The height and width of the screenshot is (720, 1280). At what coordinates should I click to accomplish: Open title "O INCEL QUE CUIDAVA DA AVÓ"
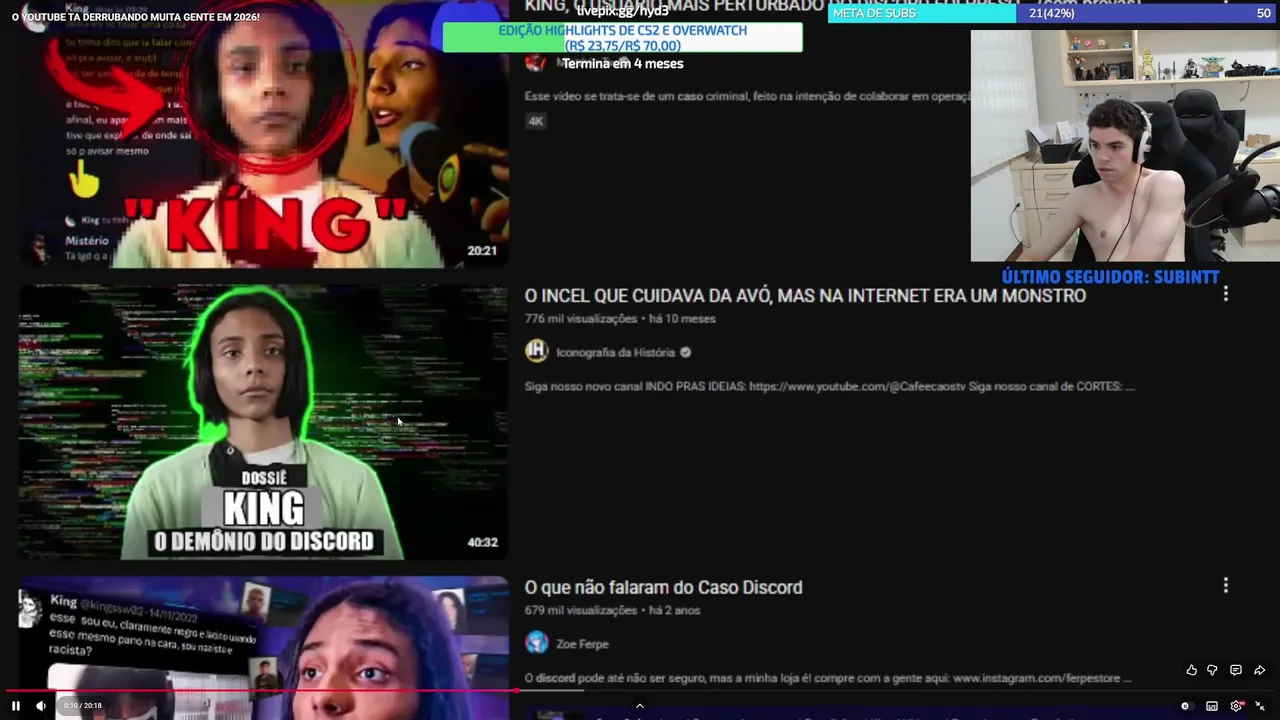click(x=805, y=296)
